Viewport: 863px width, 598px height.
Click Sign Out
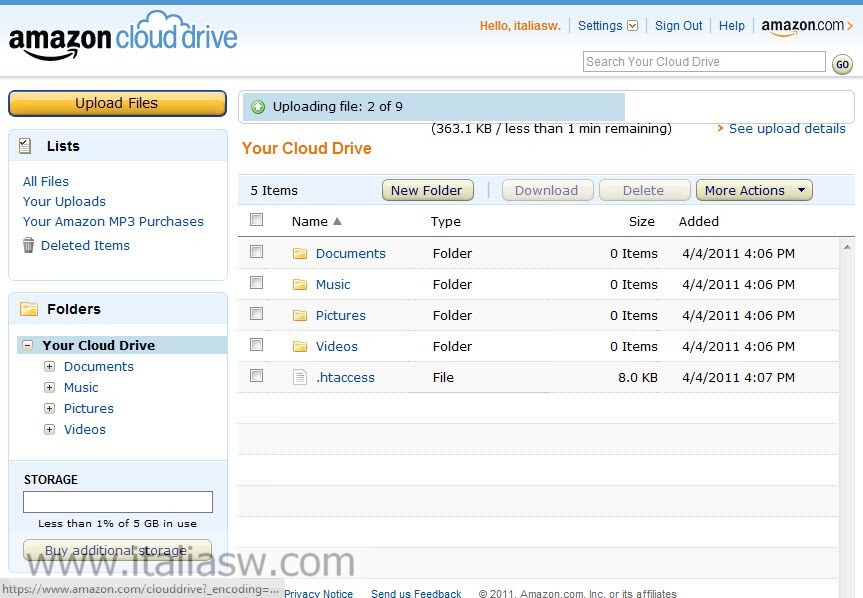pos(678,26)
